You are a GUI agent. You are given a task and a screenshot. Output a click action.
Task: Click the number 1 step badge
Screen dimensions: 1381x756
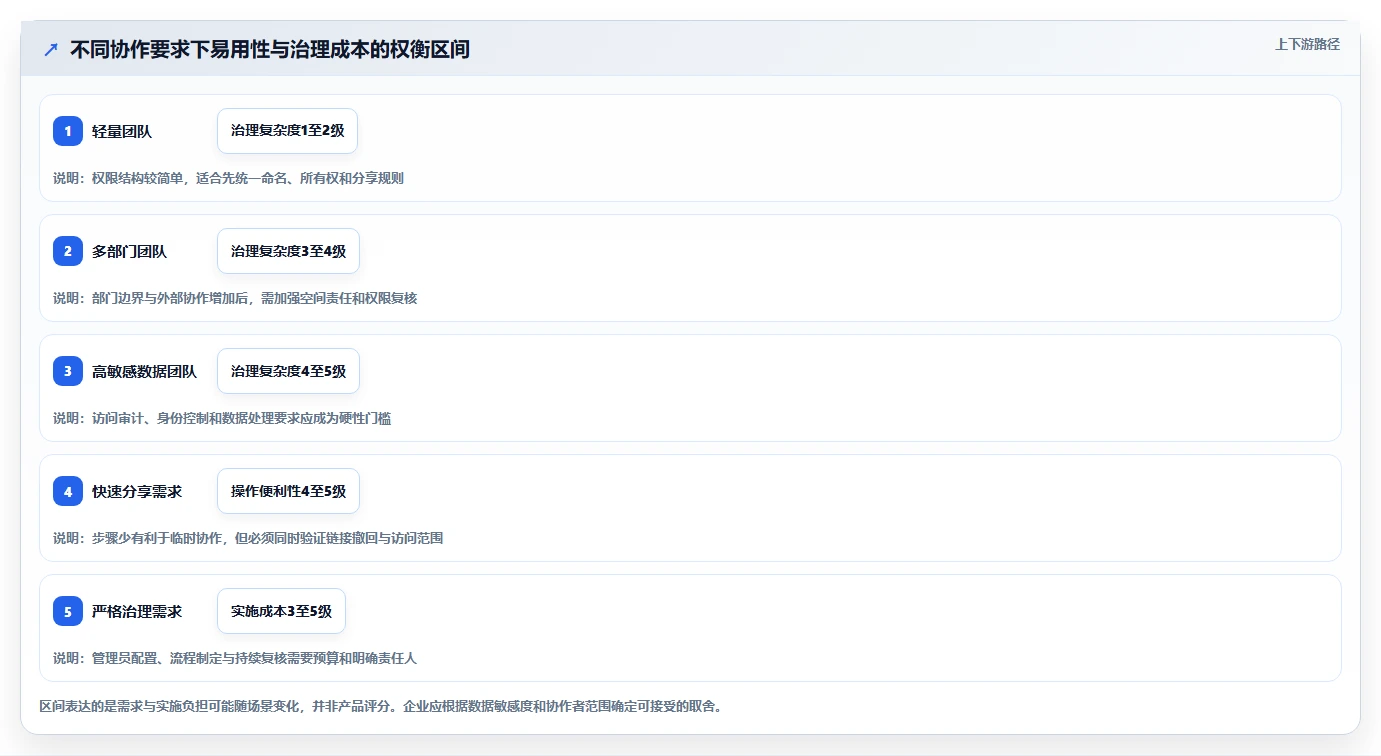coord(68,131)
